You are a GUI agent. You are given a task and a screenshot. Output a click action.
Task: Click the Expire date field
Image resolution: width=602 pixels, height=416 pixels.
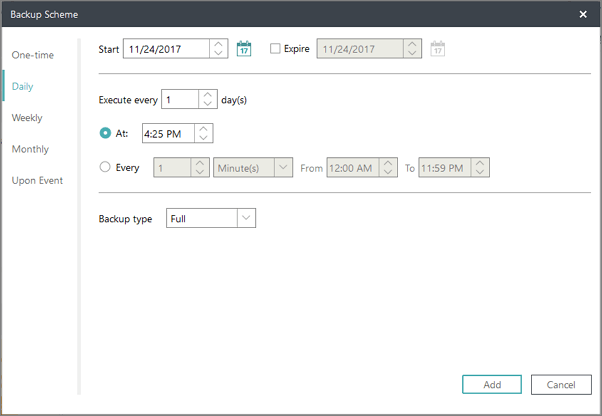point(360,49)
